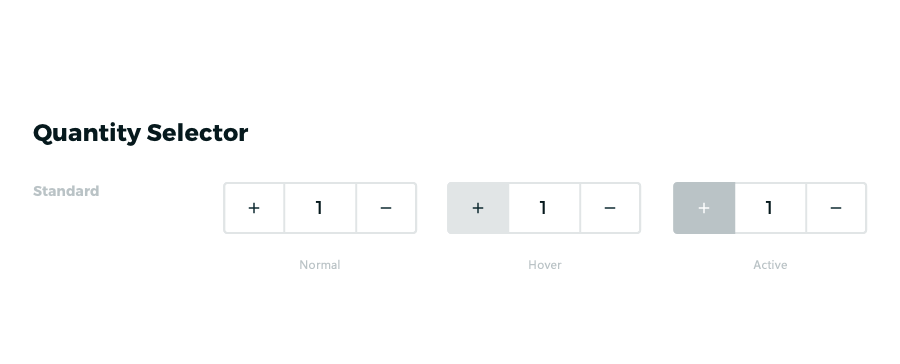
Task: Decrement the value in the Active example
Action: (836, 208)
